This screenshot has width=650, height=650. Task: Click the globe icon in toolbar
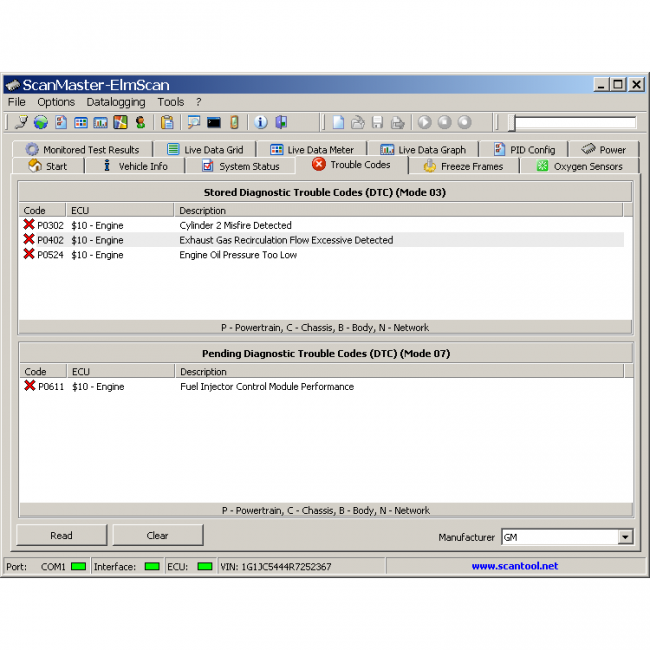41,122
